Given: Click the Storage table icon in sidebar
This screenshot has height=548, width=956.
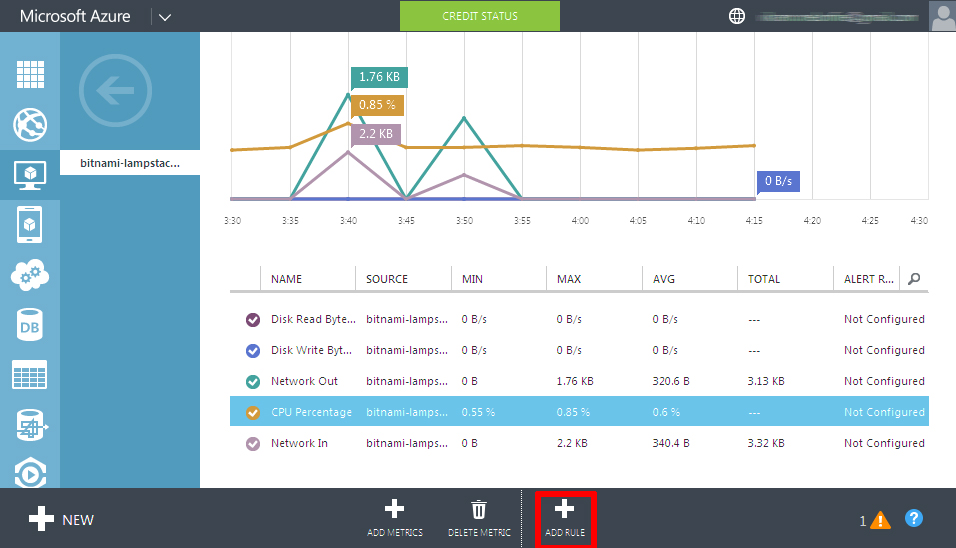Looking at the screenshot, I should point(30,374).
